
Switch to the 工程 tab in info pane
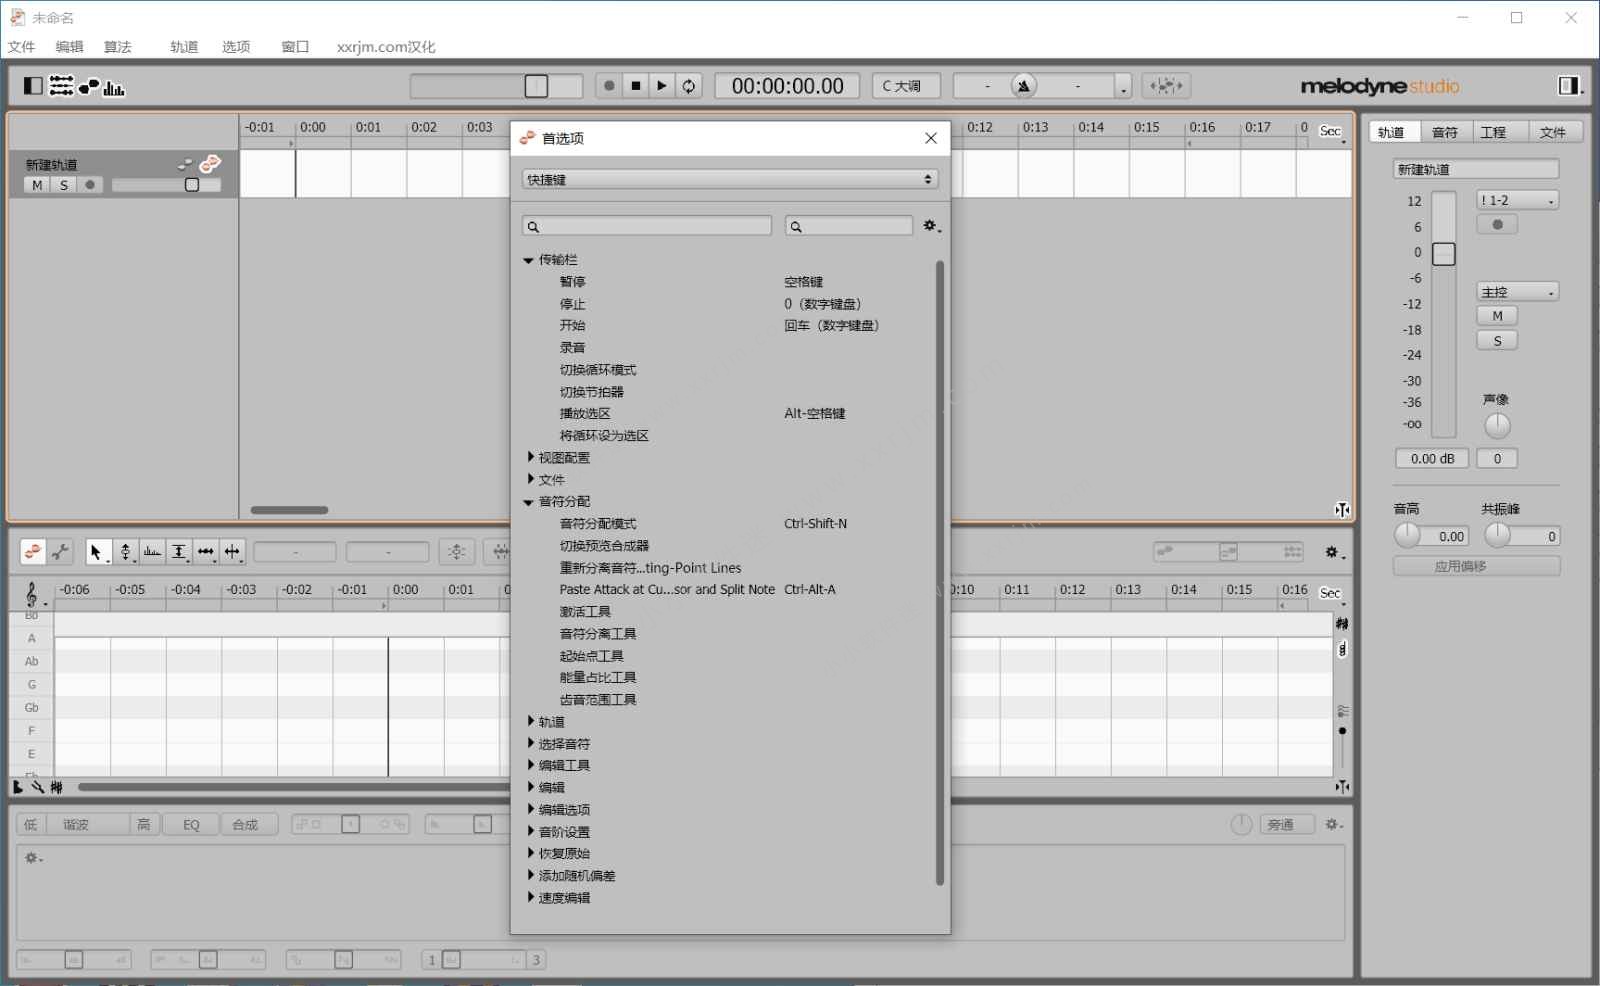click(x=1501, y=132)
